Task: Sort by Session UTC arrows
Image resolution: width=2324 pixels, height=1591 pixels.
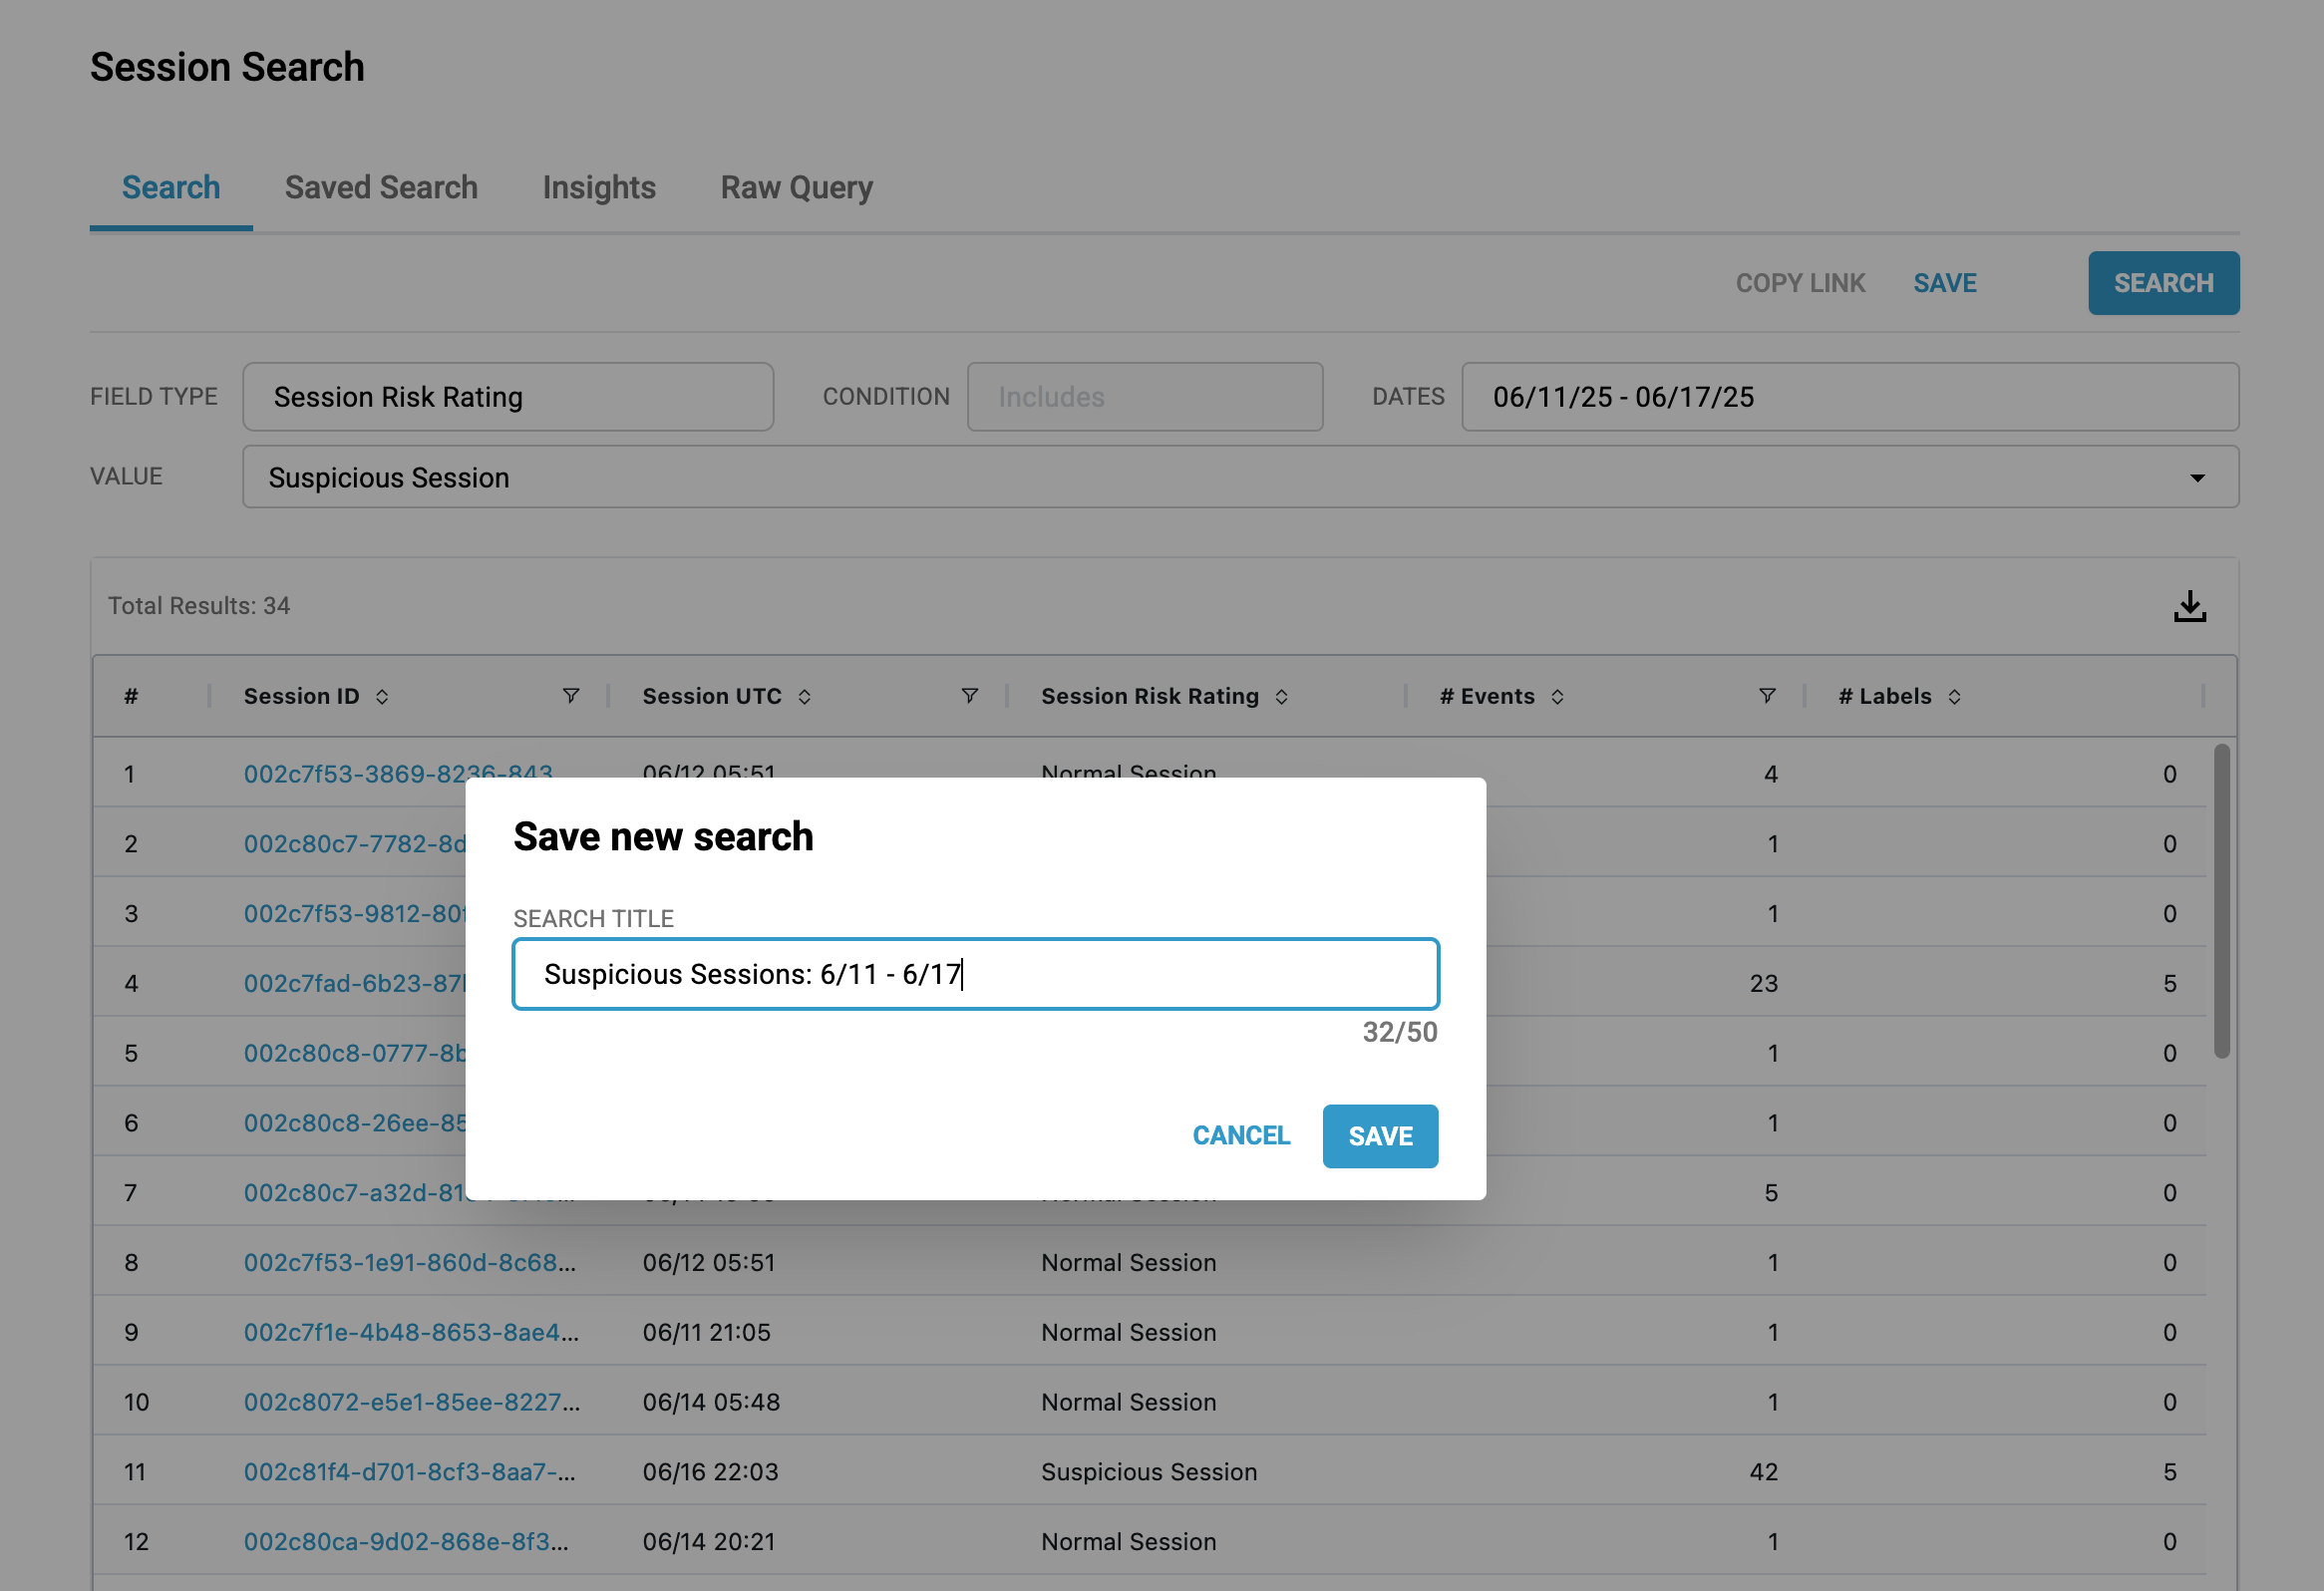Action: click(805, 697)
